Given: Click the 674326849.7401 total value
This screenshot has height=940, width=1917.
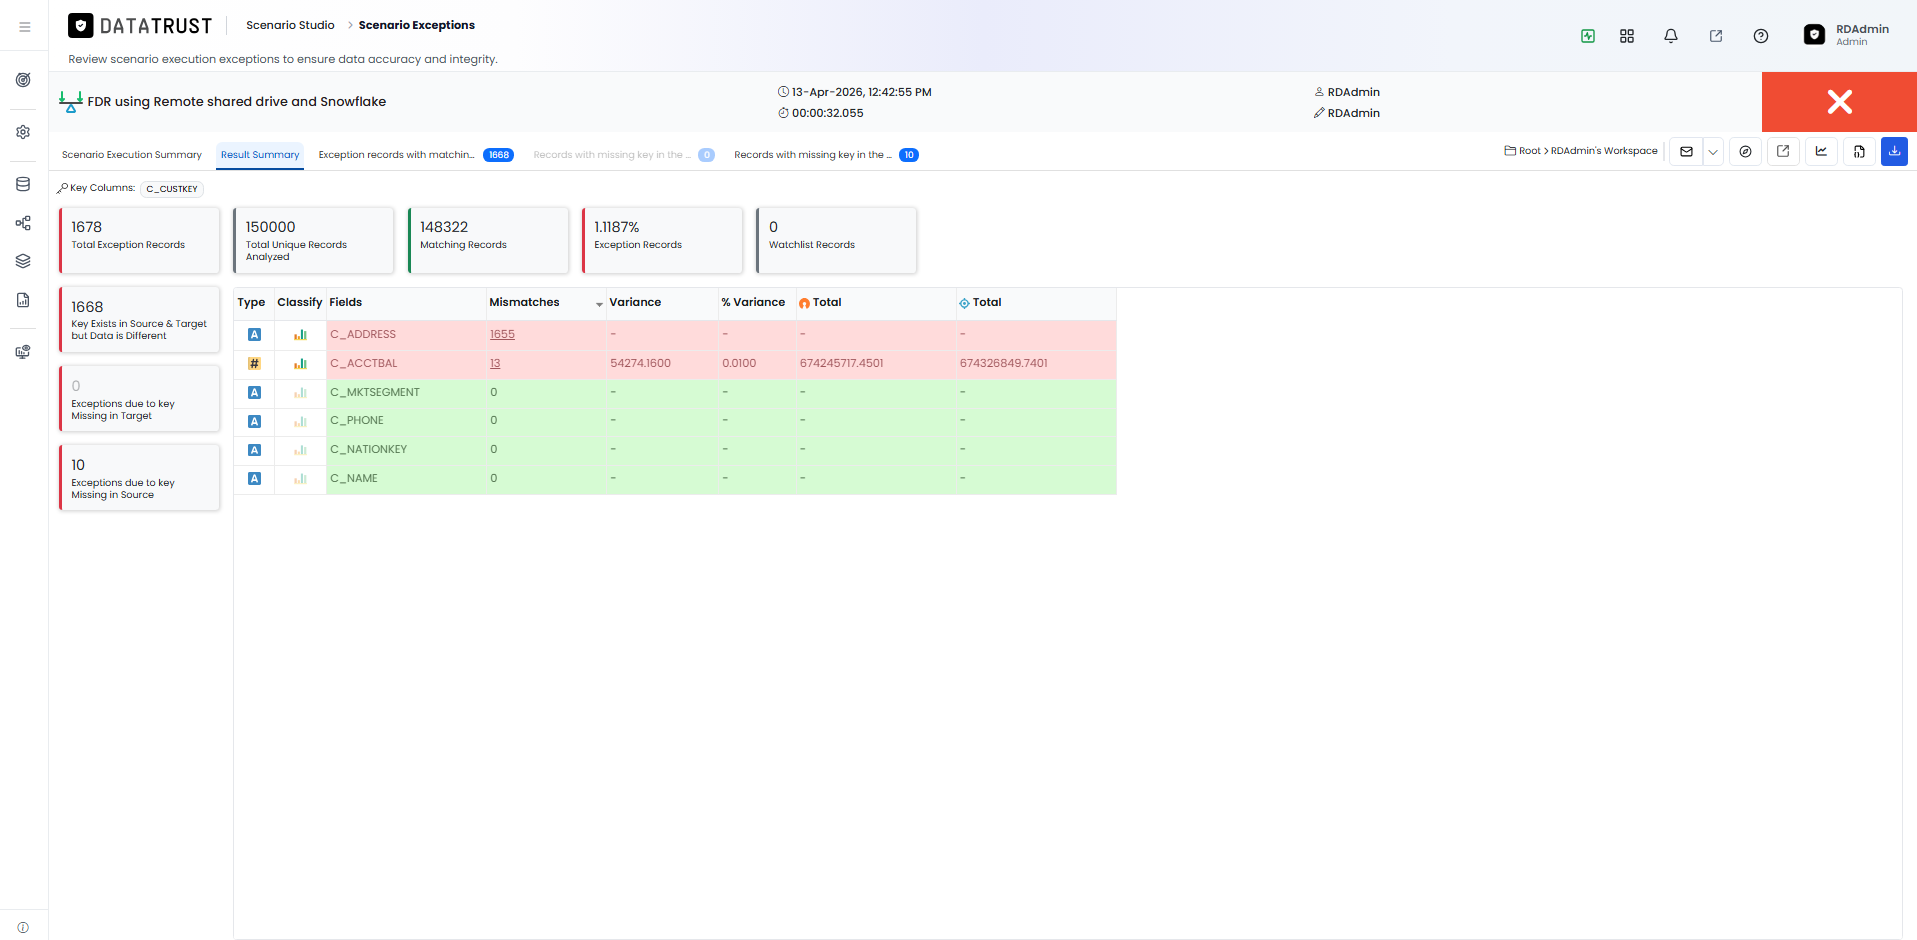Looking at the screenshot, I should coord(1004,364).
